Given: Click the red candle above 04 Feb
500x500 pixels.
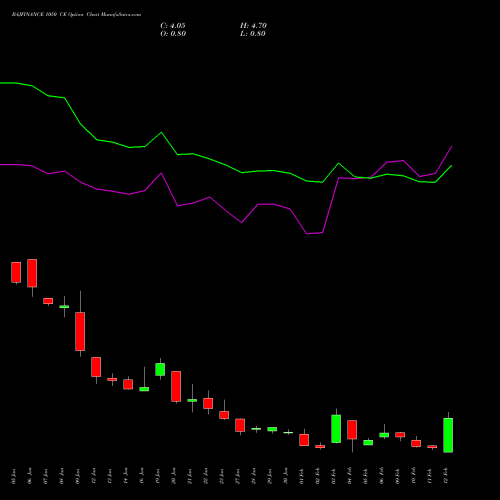Looking at the screenshot, I should coord(352,430).
